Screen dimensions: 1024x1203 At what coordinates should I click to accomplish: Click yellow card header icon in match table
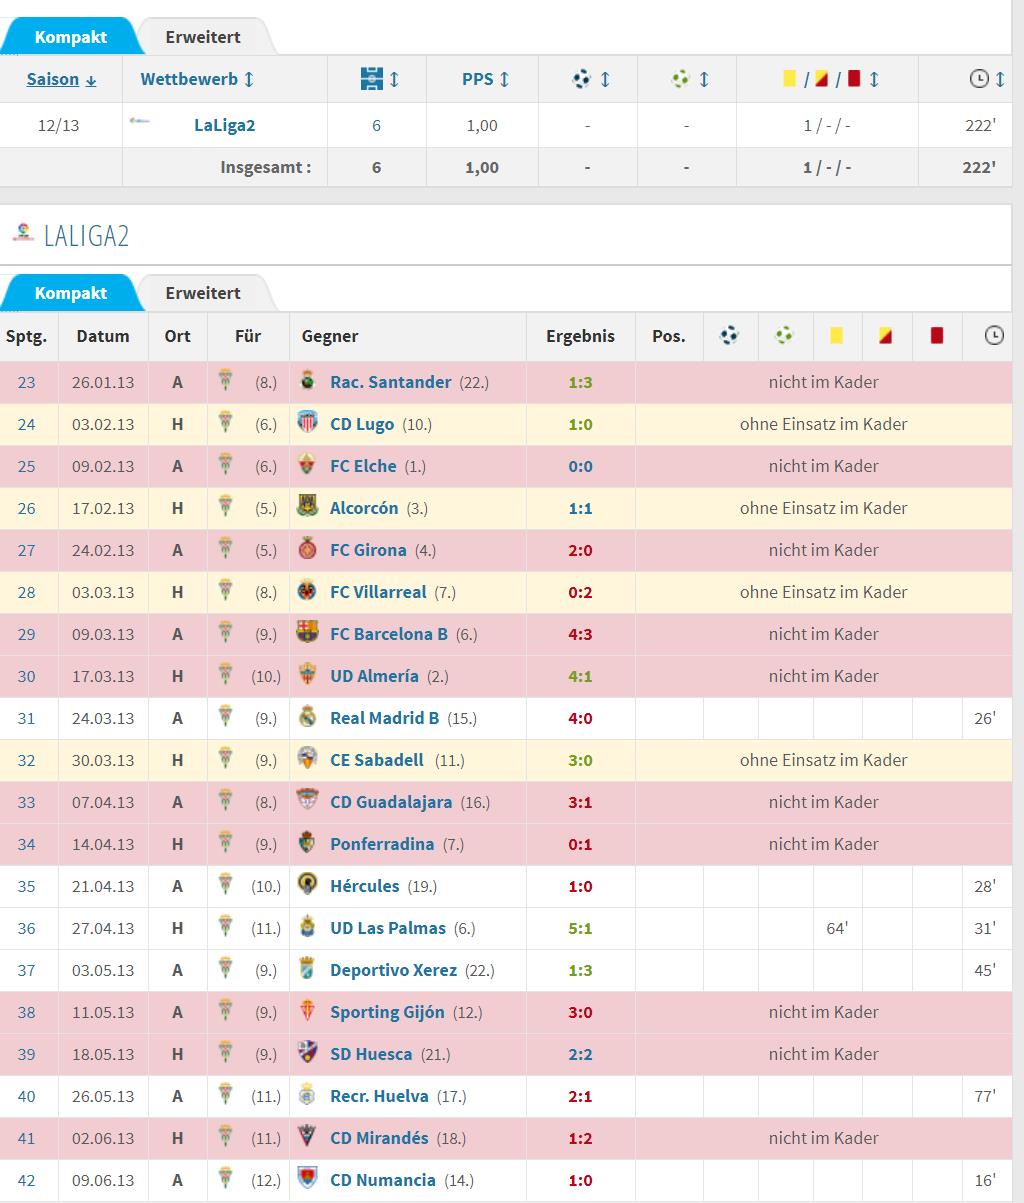point(836,336)
